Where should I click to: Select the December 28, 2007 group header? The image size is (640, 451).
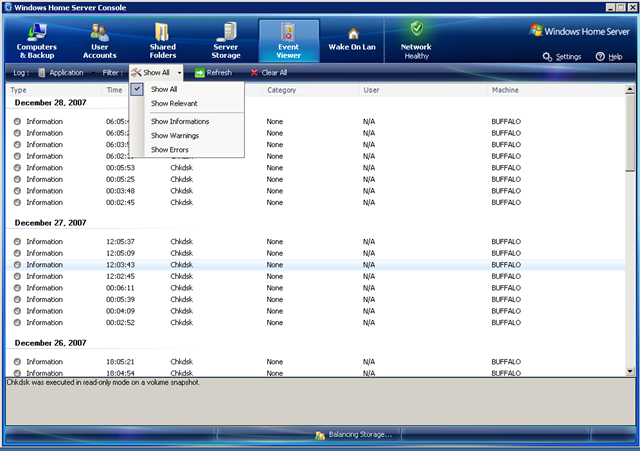pyautogui.click(x=50, y=102)
